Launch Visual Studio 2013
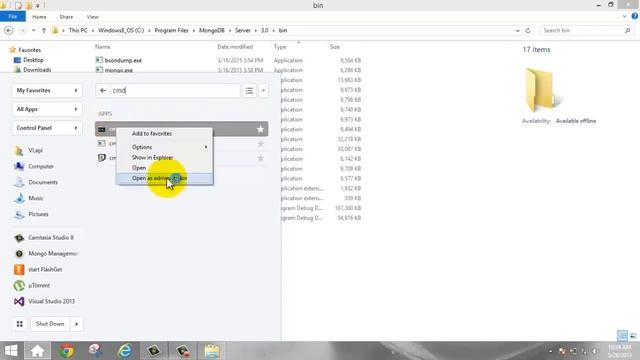The image size is (640, 360). click(x=44, y=301)
